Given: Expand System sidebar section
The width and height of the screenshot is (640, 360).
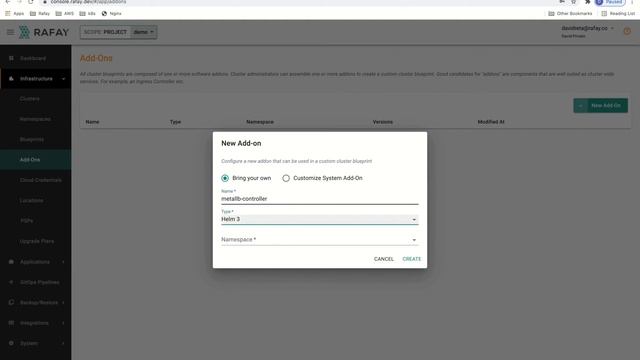Looking at the screenshot, I should [x=36, y=343].
